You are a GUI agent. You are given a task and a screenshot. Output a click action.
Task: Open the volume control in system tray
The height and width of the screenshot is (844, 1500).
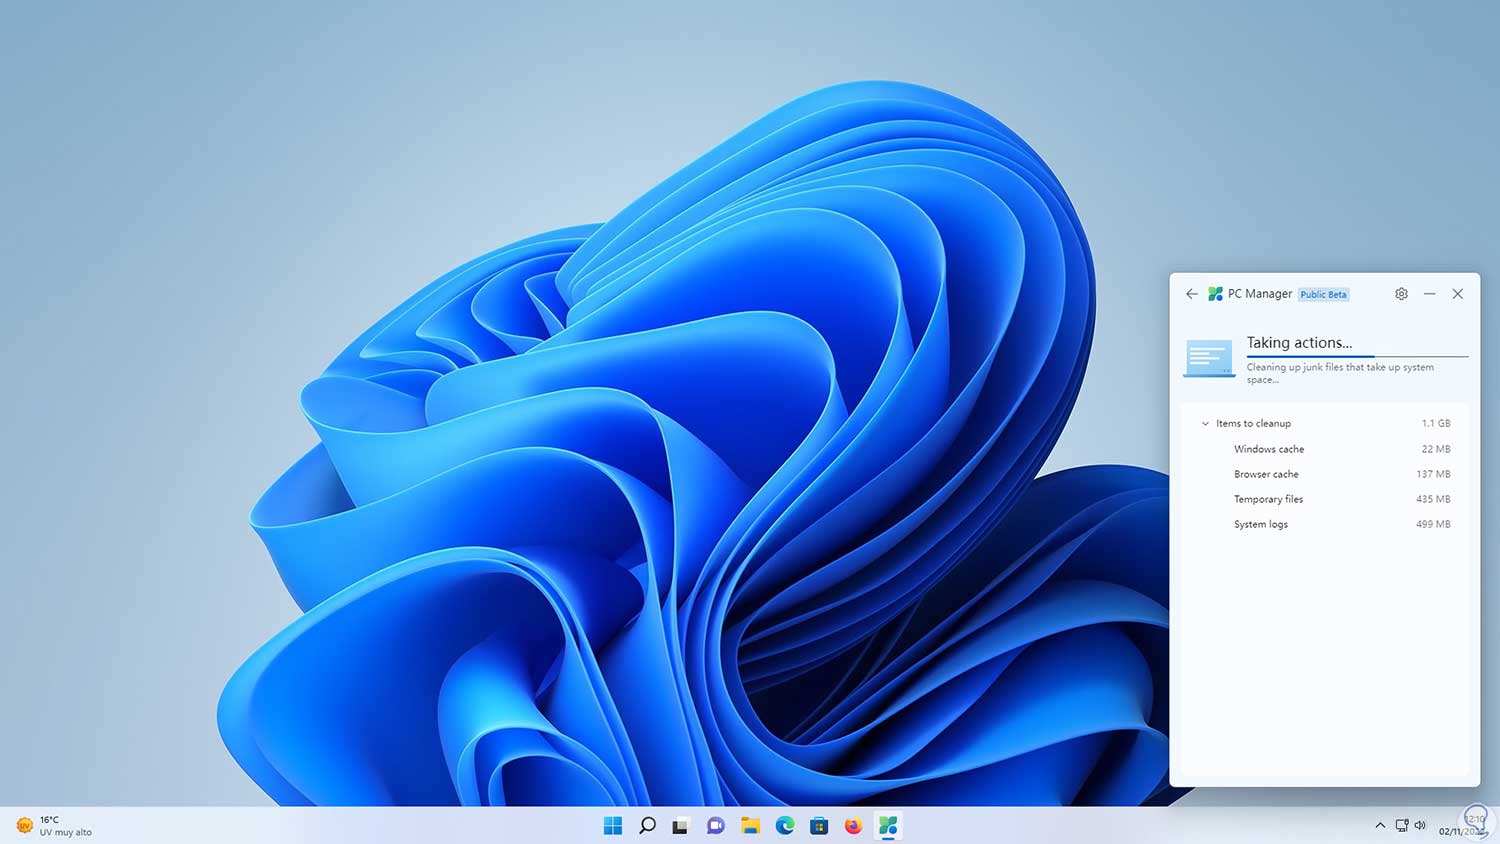pos(1420,825)
